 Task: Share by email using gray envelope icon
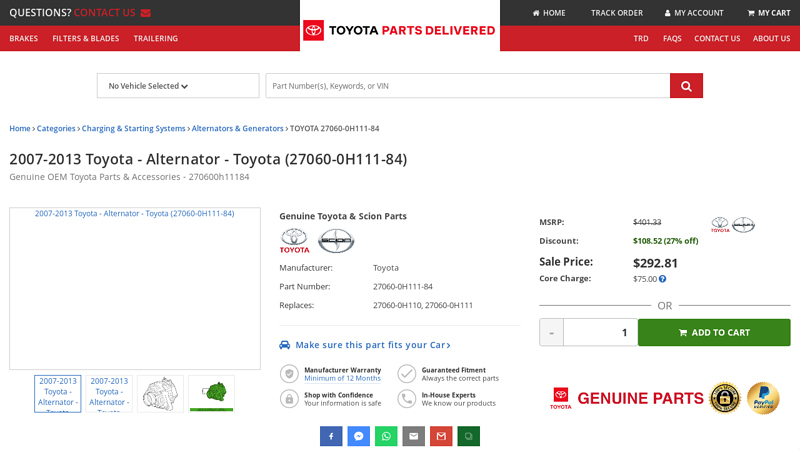pos(414,436)
